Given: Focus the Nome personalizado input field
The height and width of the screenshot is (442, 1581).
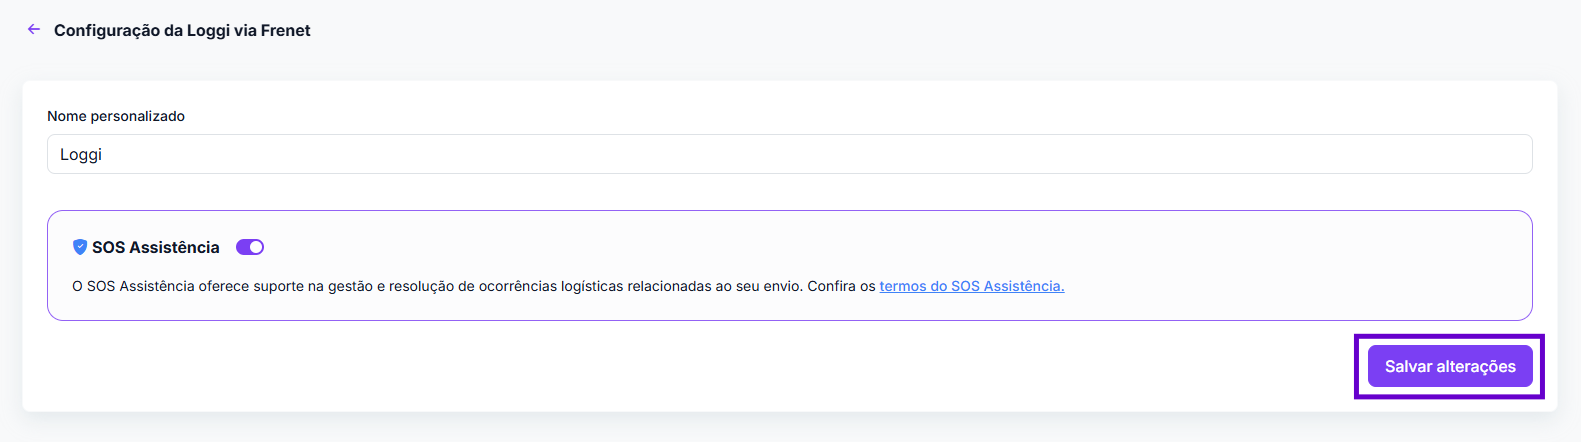Looking at the screenshot, I should click(789, 154).
